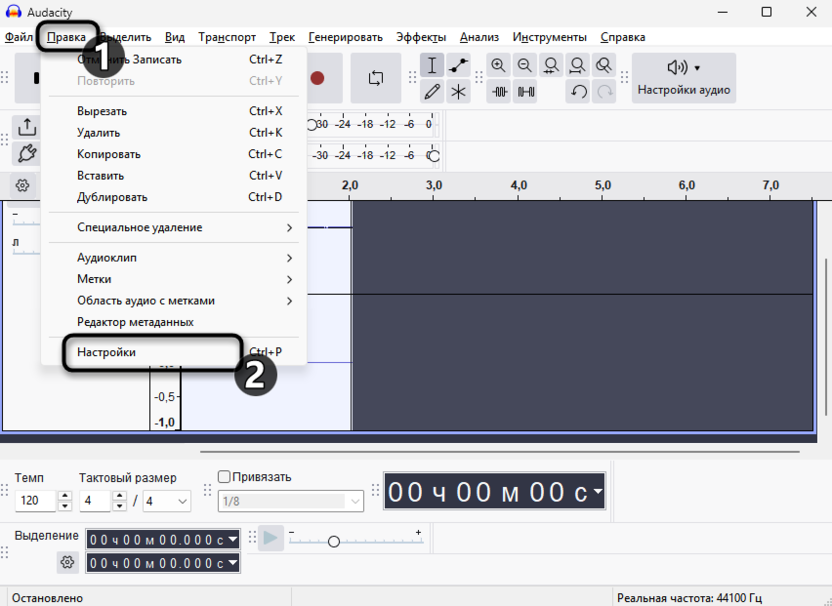Select the Multi-tool asterisk icon
This screenshot has height=606, width=832.
point(458,92)
